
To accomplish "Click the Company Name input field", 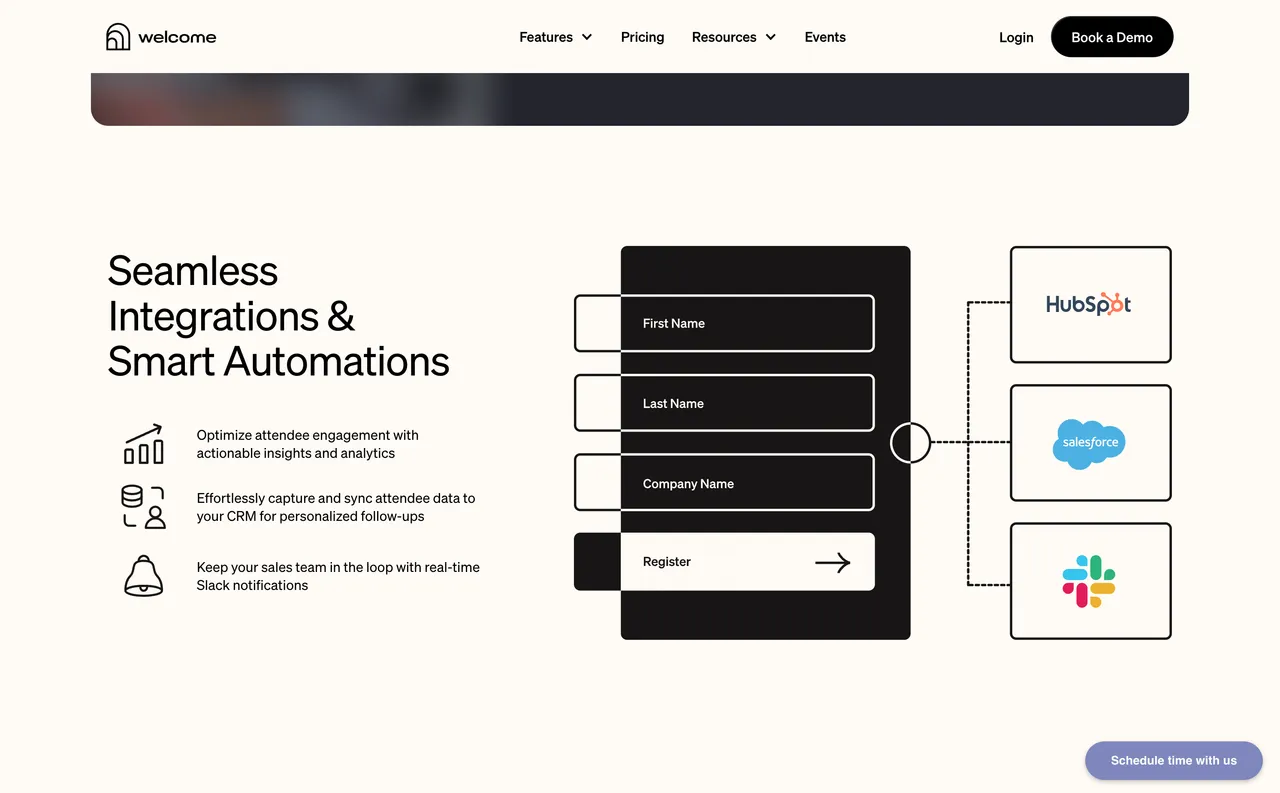I will pyautogui.click(x=748, y=483).
